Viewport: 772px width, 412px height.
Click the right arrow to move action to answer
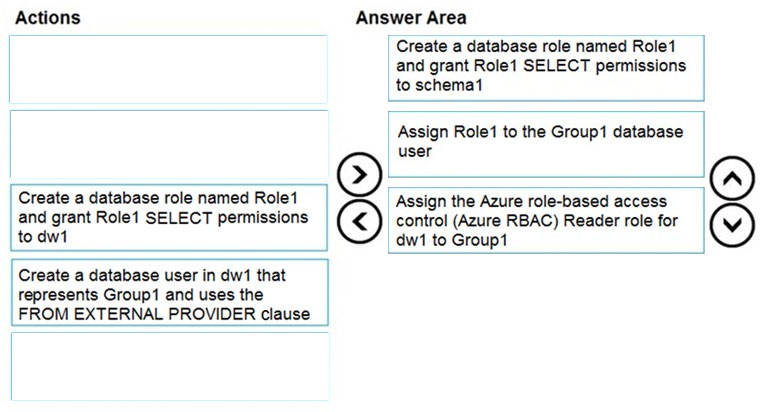(359, 175)
